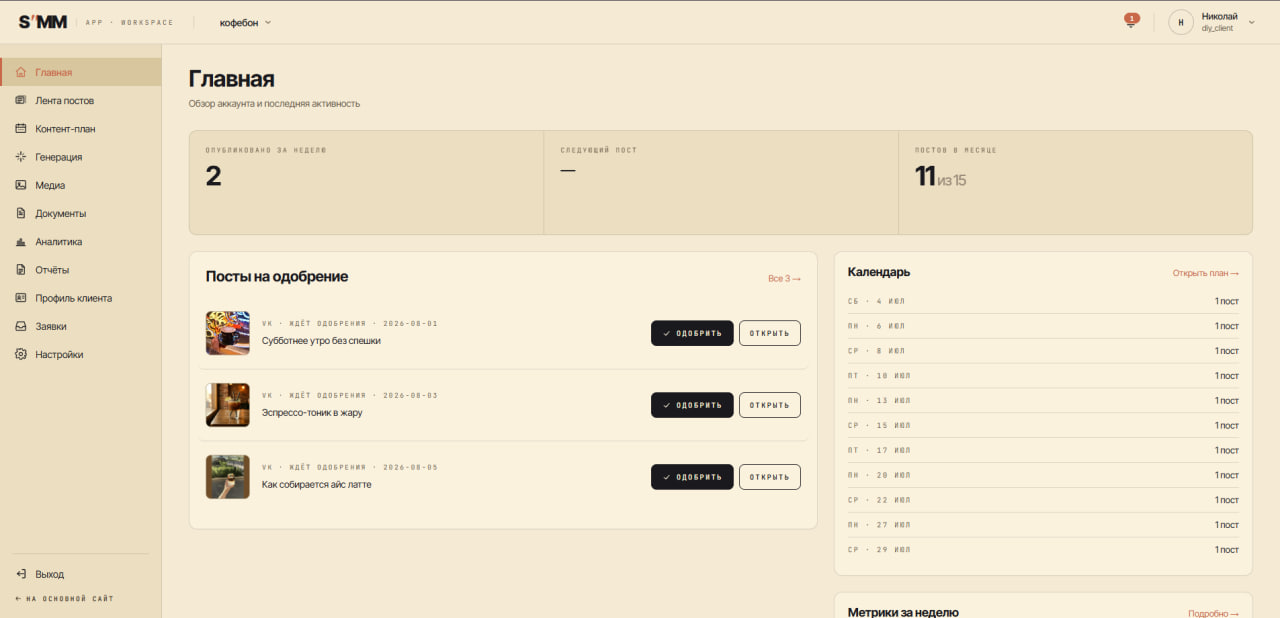Expand the Николай account menu chevron
Screen dimensions: 1280x618
tap(1252, 22)
